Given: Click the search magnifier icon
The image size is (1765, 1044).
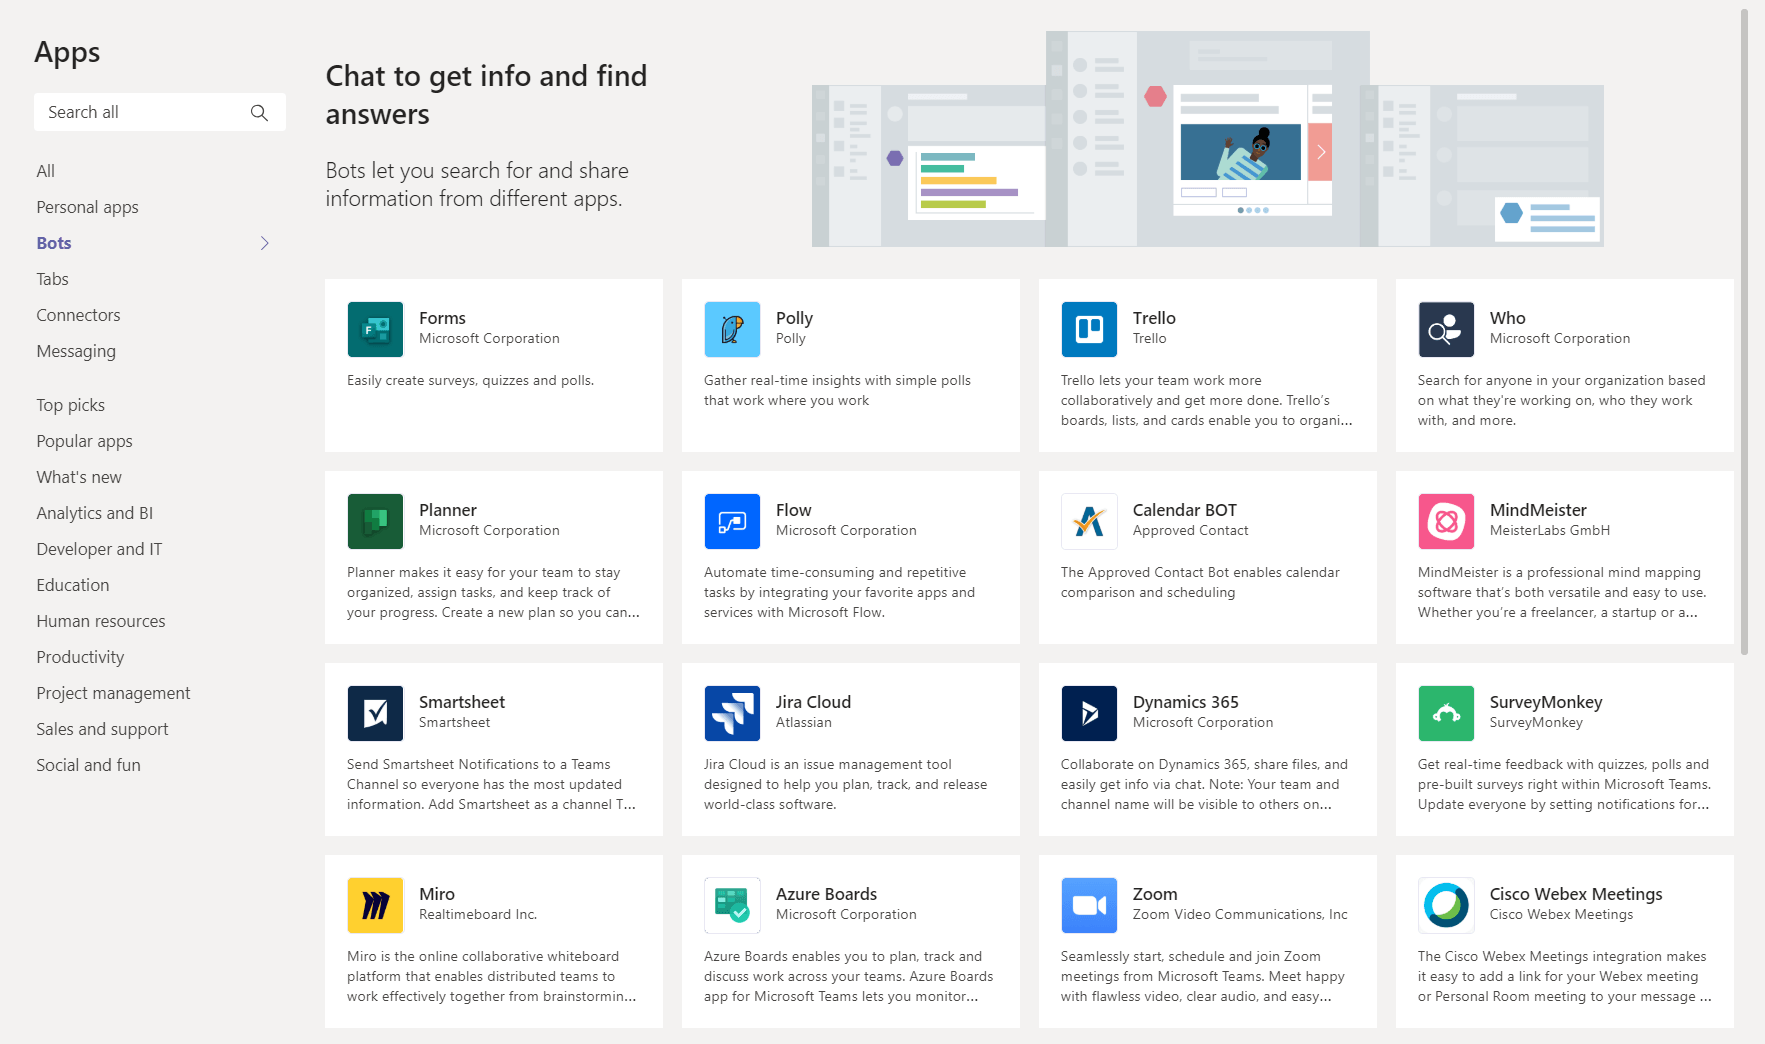Looking at the screenshot, I should [259, 112].
